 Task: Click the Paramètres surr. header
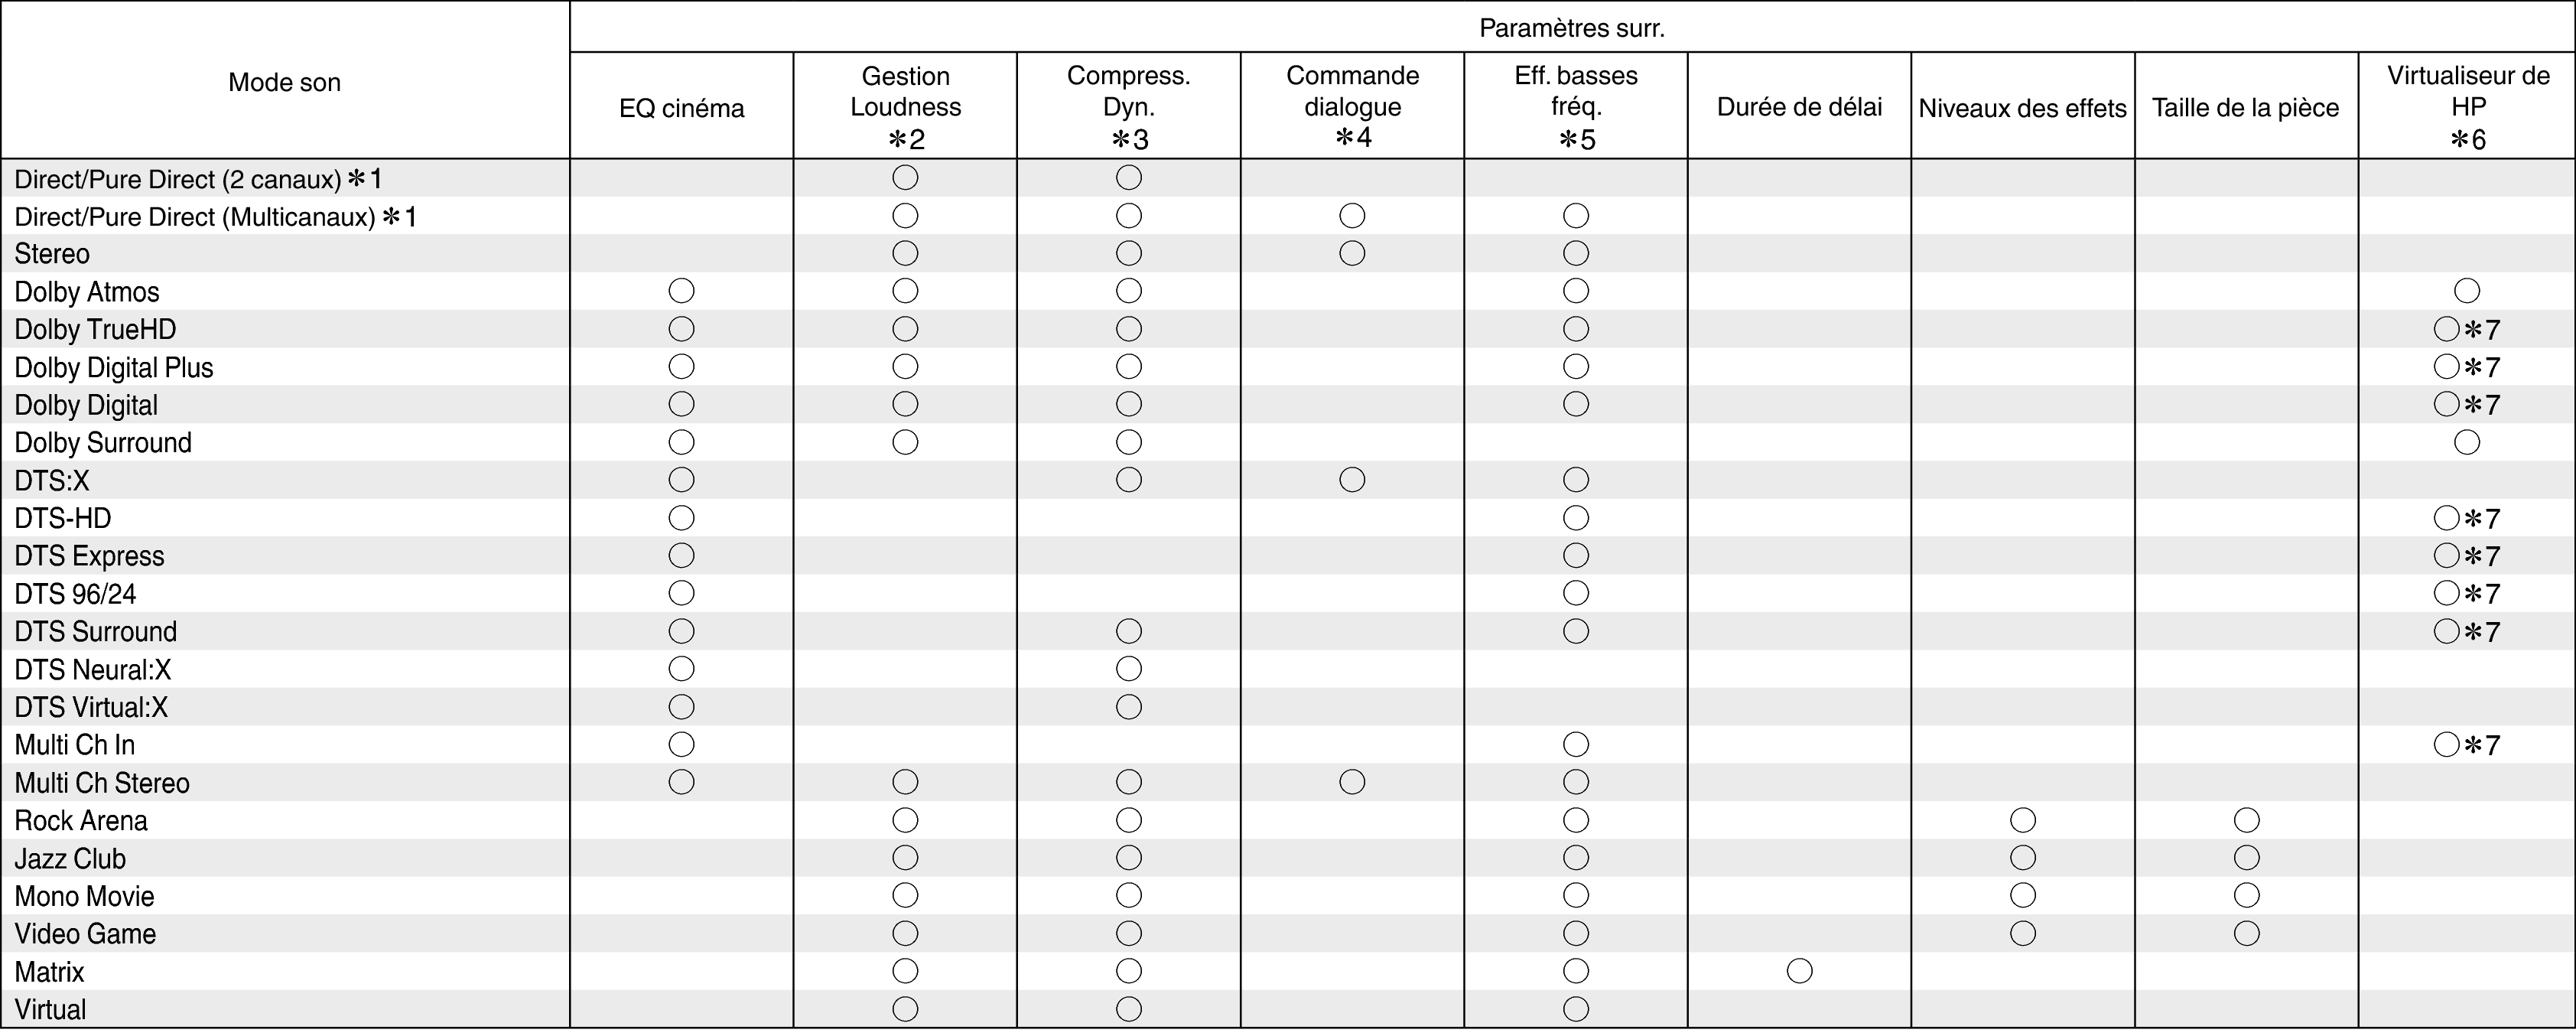(1572, 28)
